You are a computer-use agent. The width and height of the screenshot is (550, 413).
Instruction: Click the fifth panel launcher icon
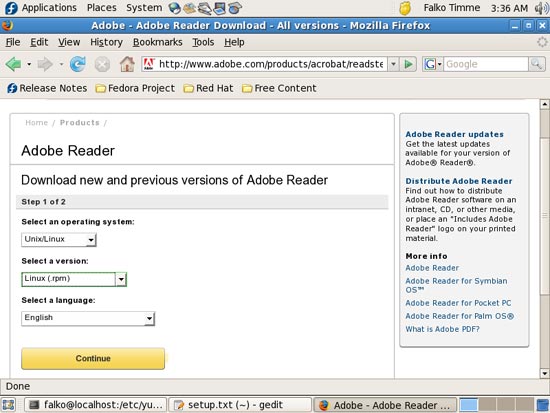pyautogui.click(x=235, y=8)
